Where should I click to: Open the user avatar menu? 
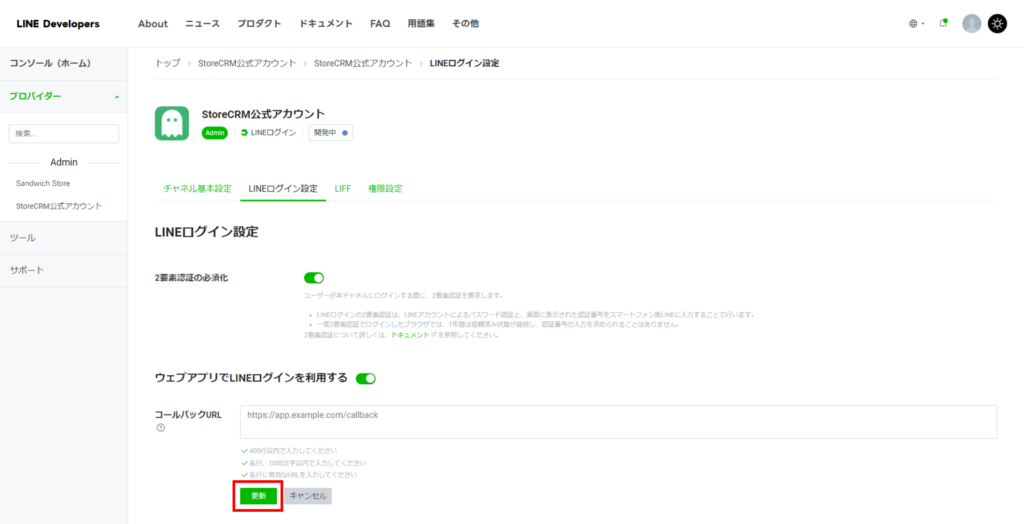click(x=972, y=24)
